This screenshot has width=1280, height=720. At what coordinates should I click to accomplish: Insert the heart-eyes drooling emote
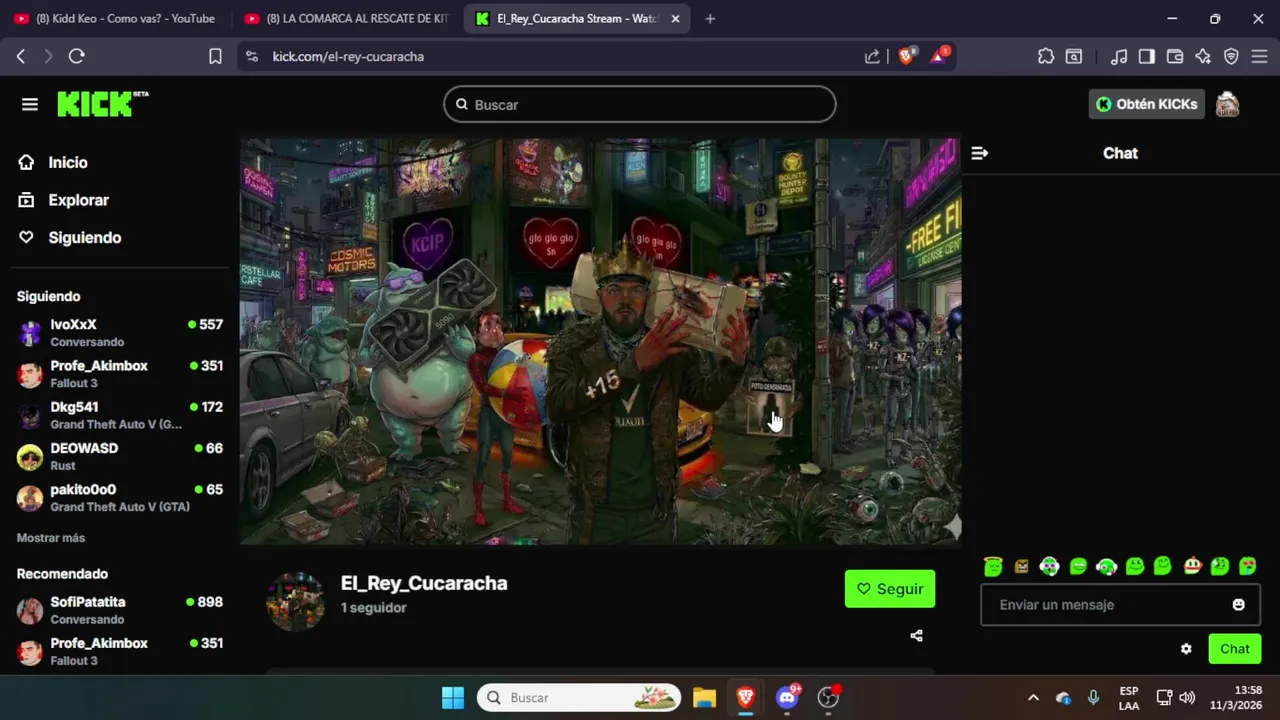(1248, 566)
